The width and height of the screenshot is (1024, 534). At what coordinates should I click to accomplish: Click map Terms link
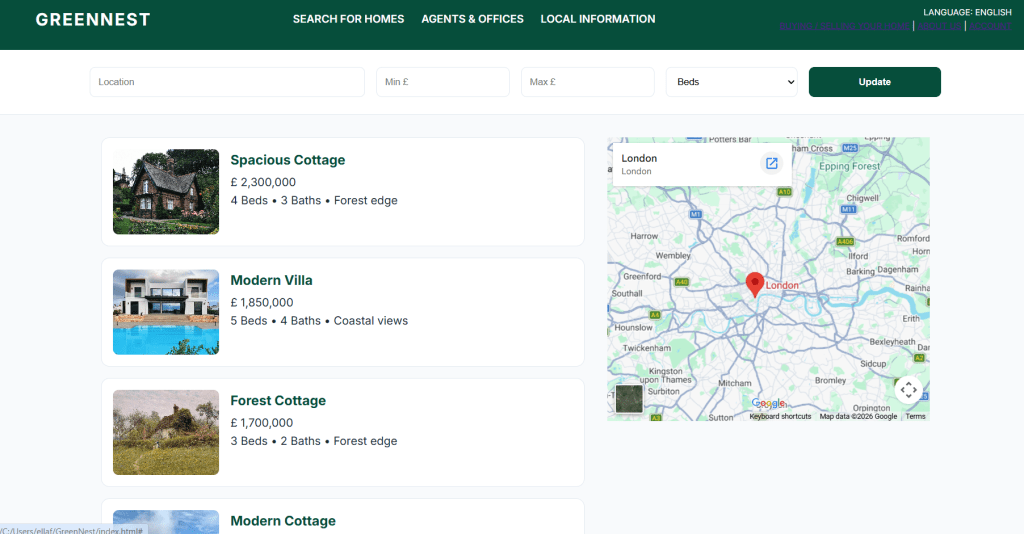click(915, 416)
